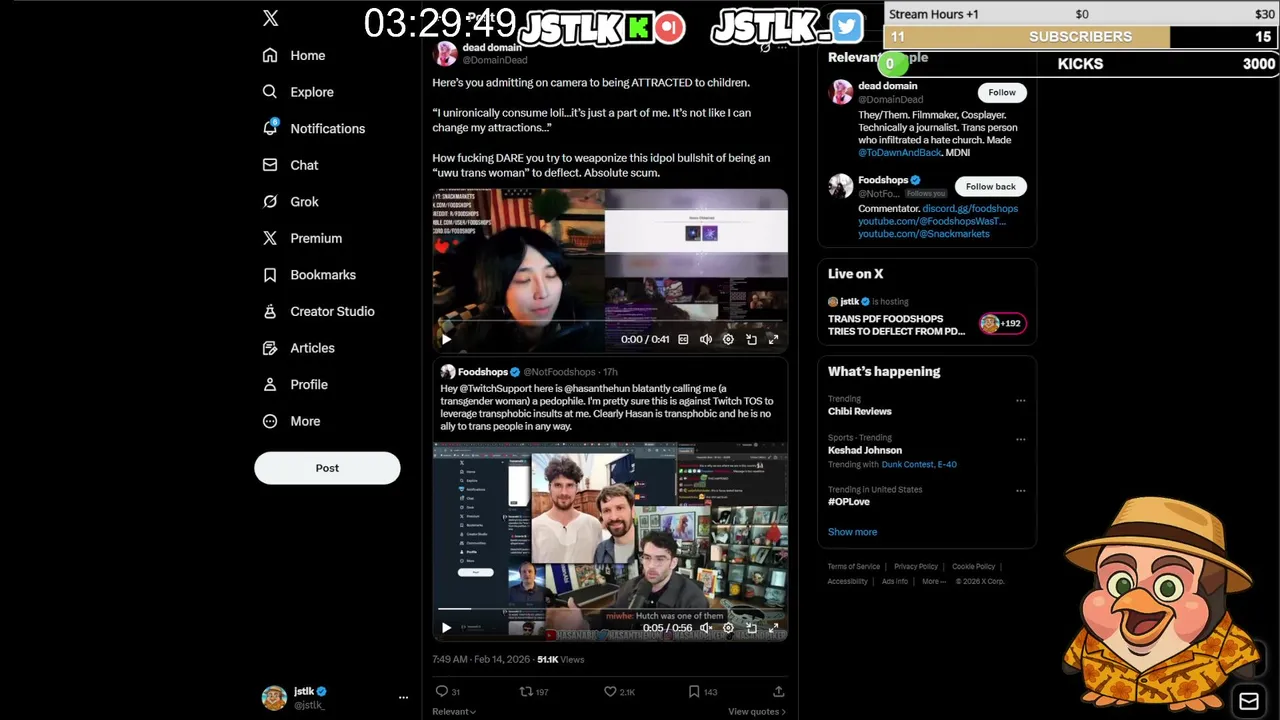This screenshot has height=720, width=1280.
Task: Go to Notifications in navigation
Action: [328, 128]
